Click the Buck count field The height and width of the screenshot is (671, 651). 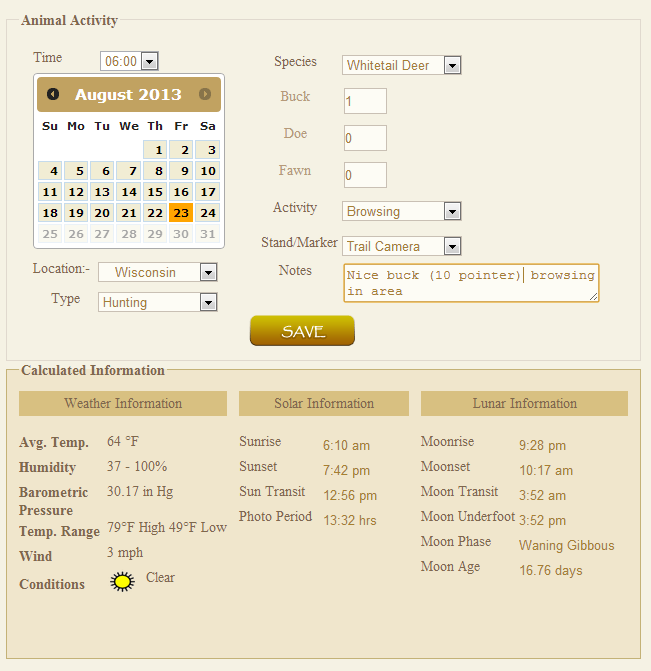365,101
